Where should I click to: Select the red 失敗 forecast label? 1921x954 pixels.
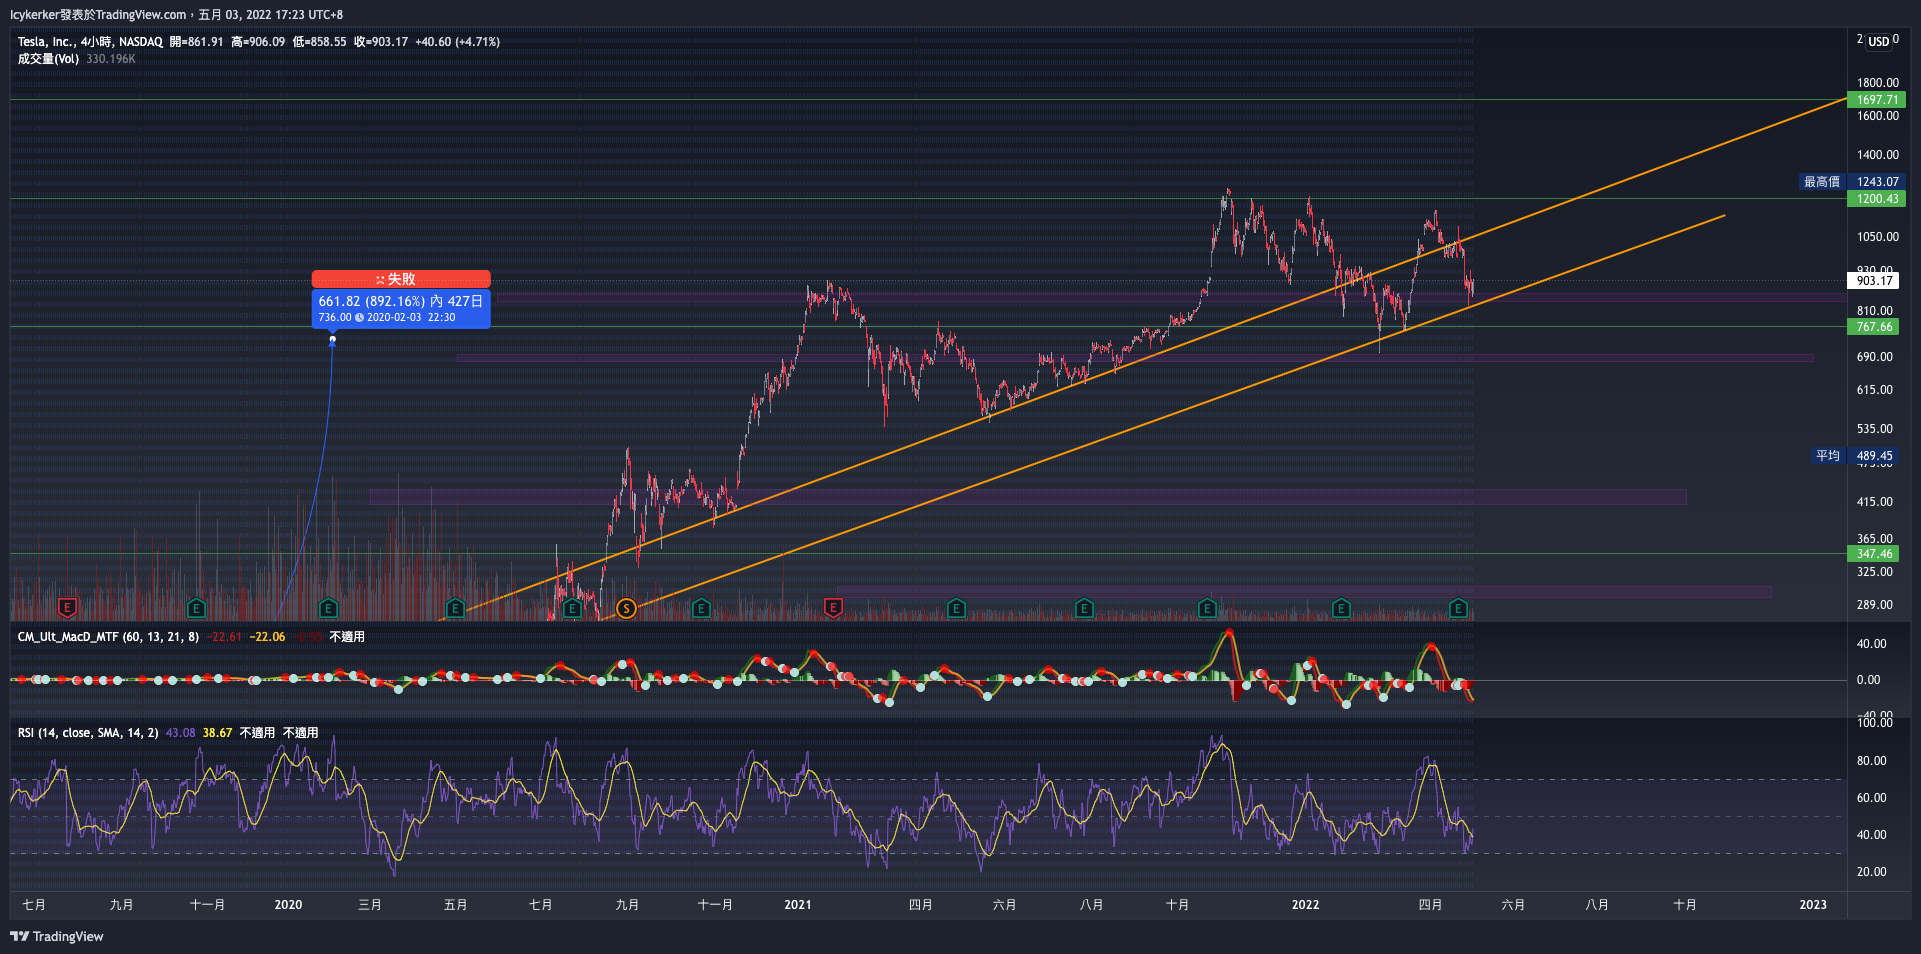(401, 279)
